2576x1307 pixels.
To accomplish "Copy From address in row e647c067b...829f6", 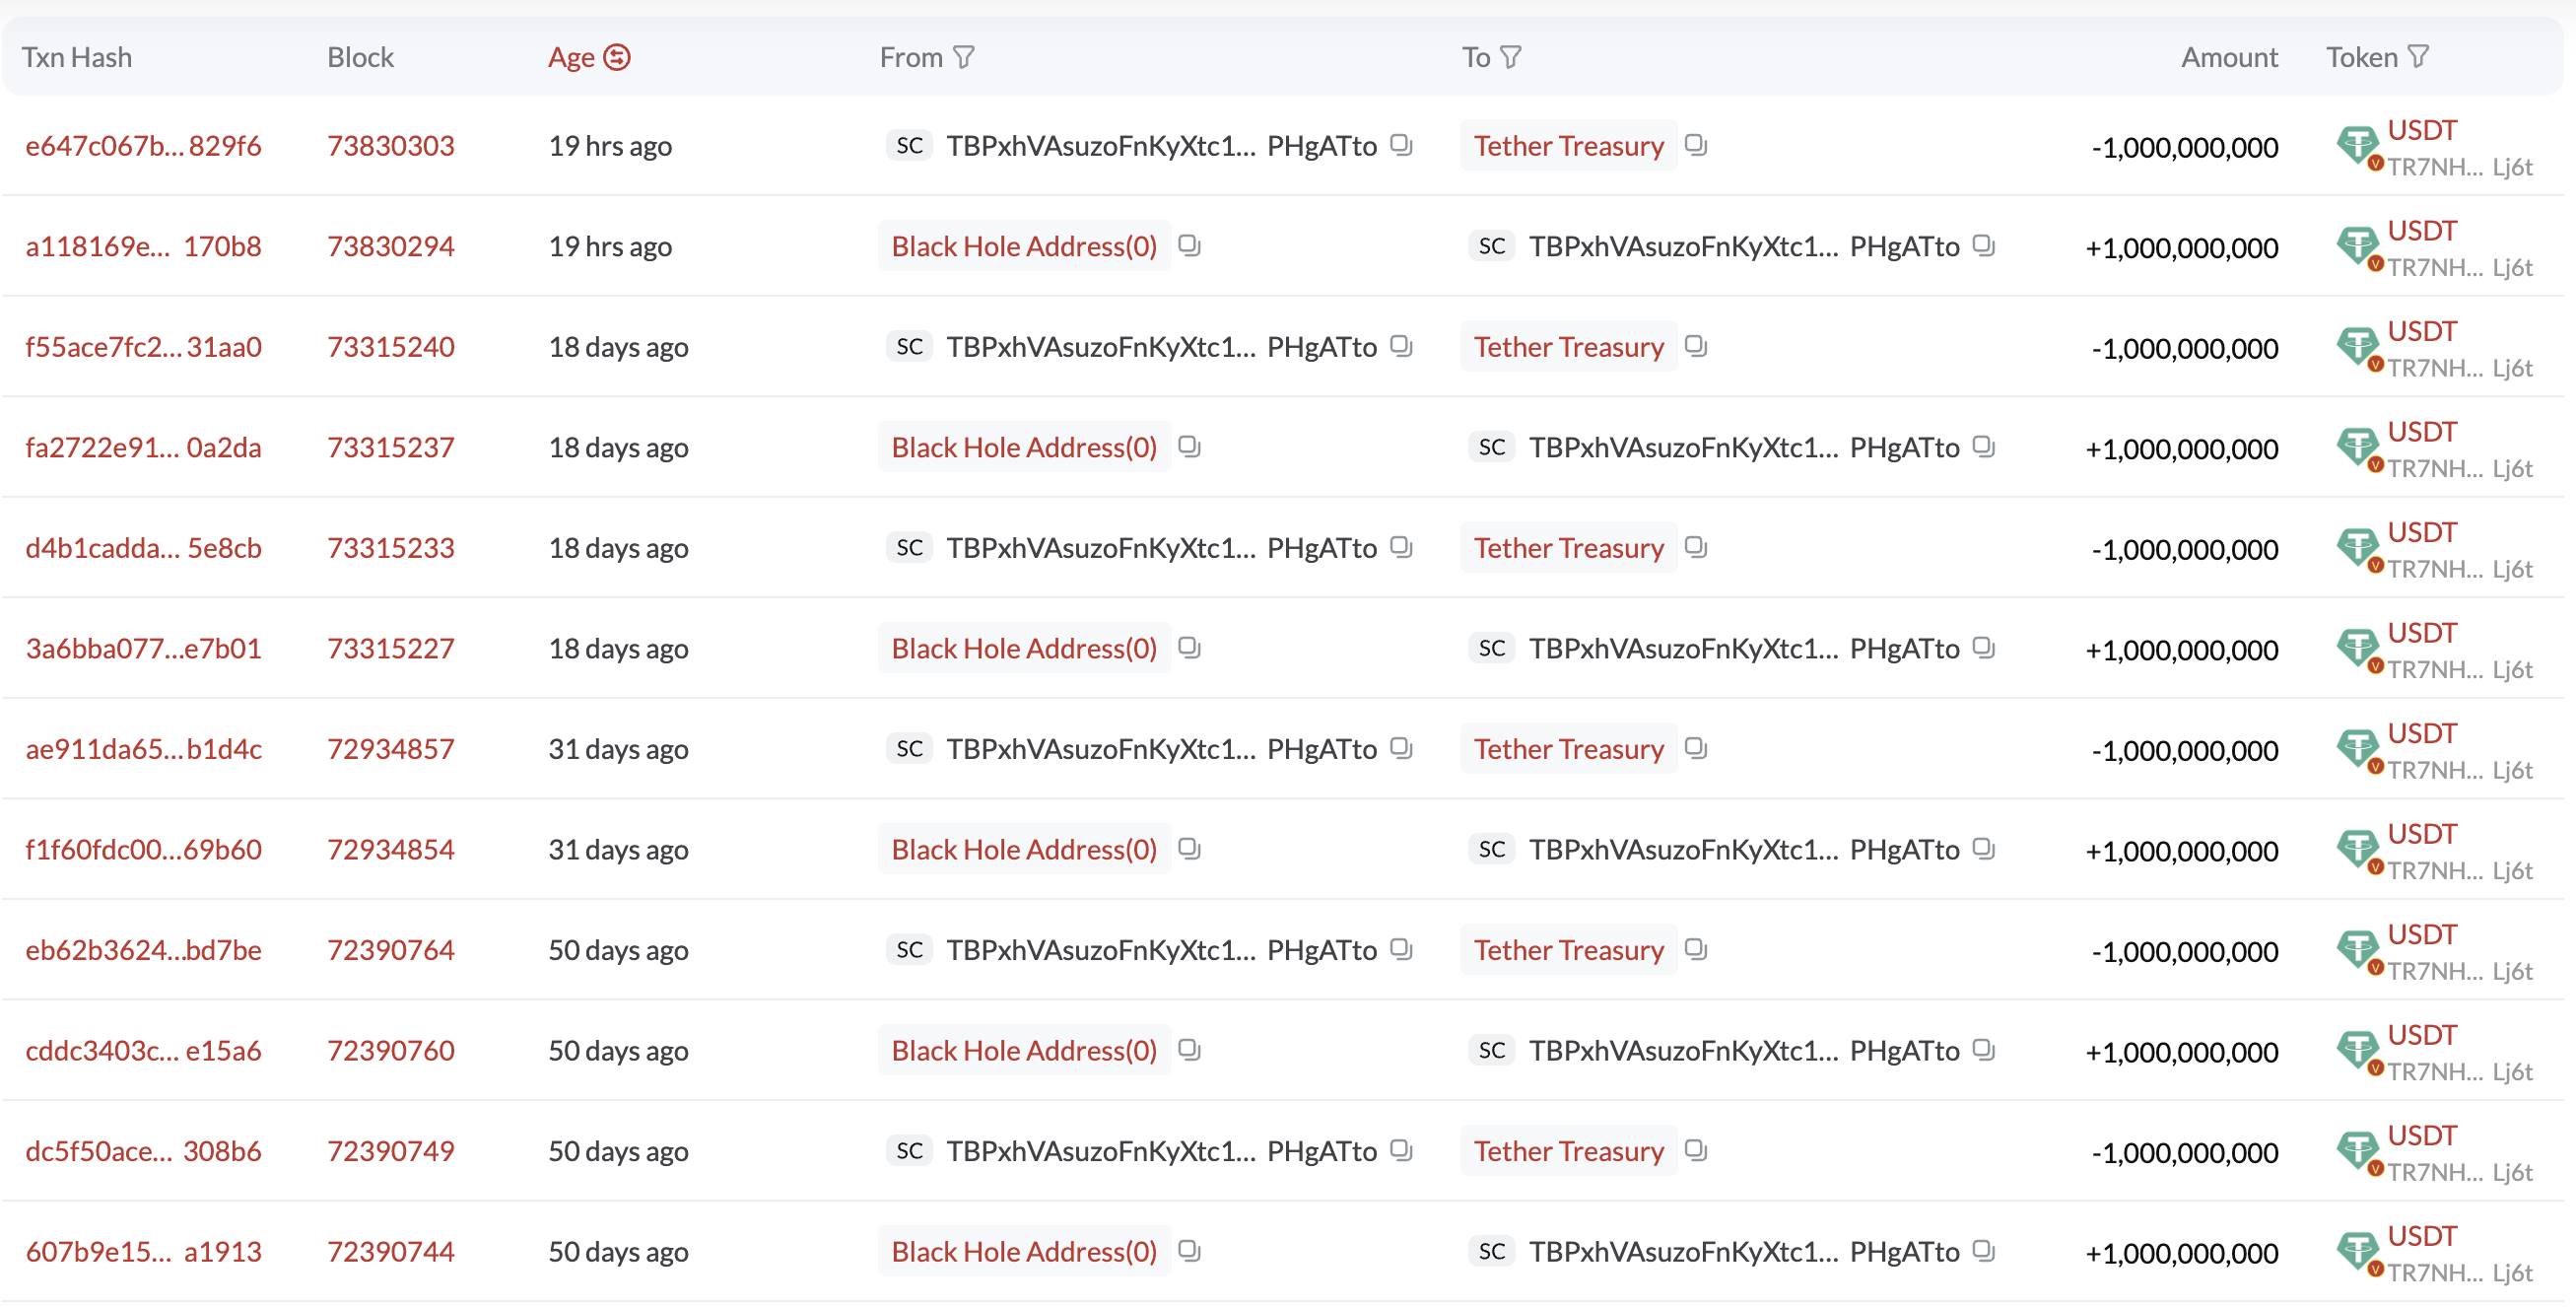I will pos(1402,145).
